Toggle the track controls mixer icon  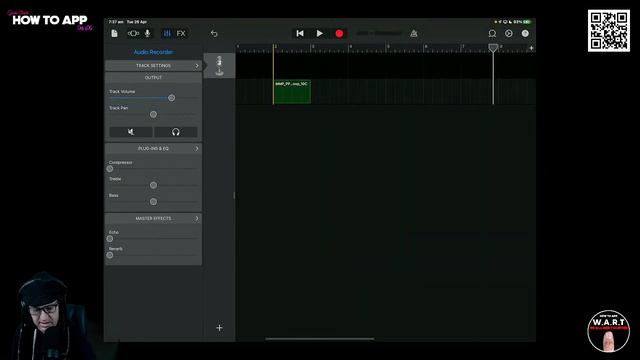click(x=167, y=33)
